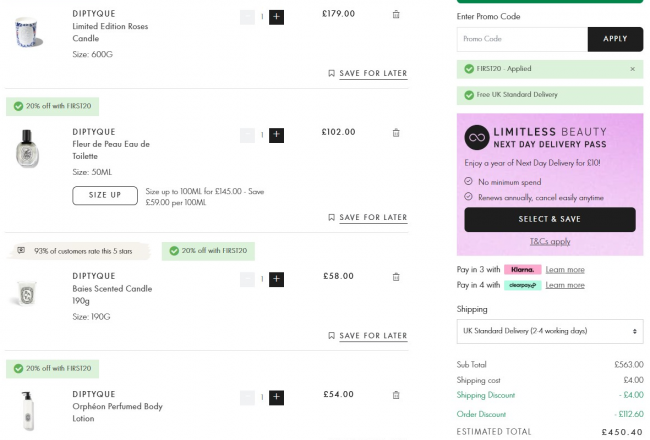This screenshot has height=440, width=650.
Task: Remove Fleur de Peau Eau de Toilette
Action: click(x=396, y=132)
